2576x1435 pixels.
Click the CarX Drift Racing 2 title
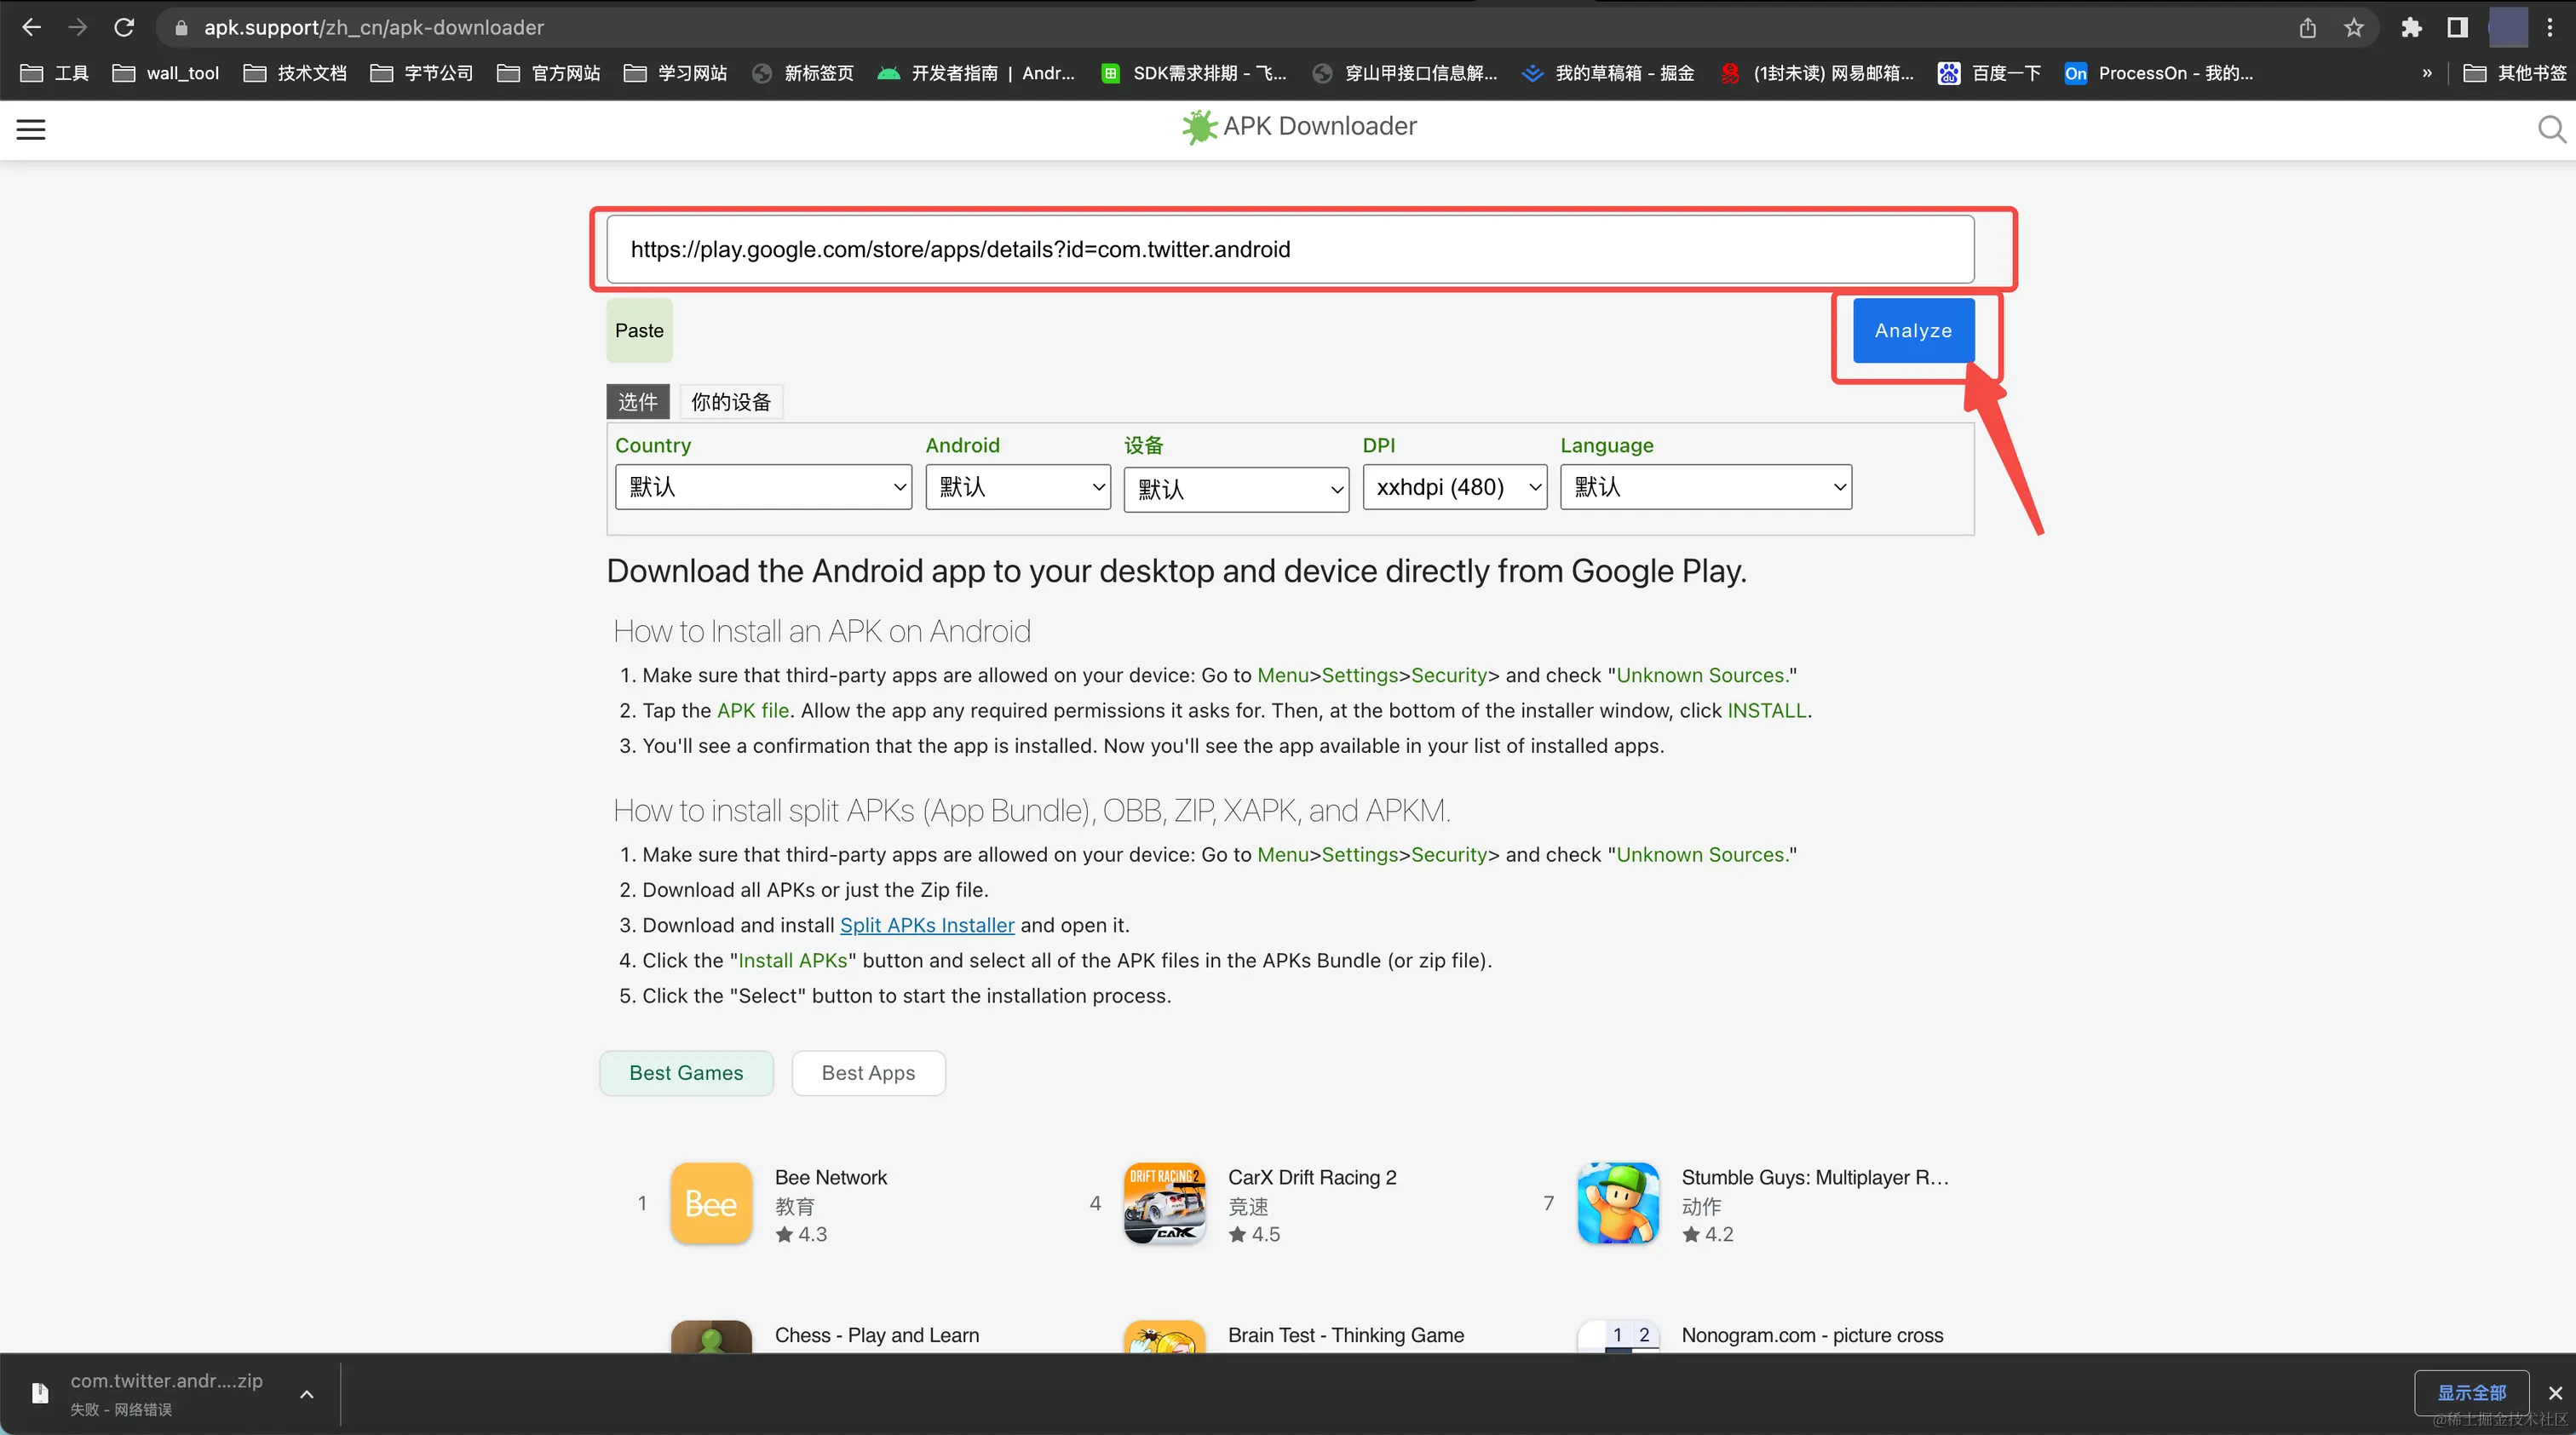click(x=1312, y=1177)
